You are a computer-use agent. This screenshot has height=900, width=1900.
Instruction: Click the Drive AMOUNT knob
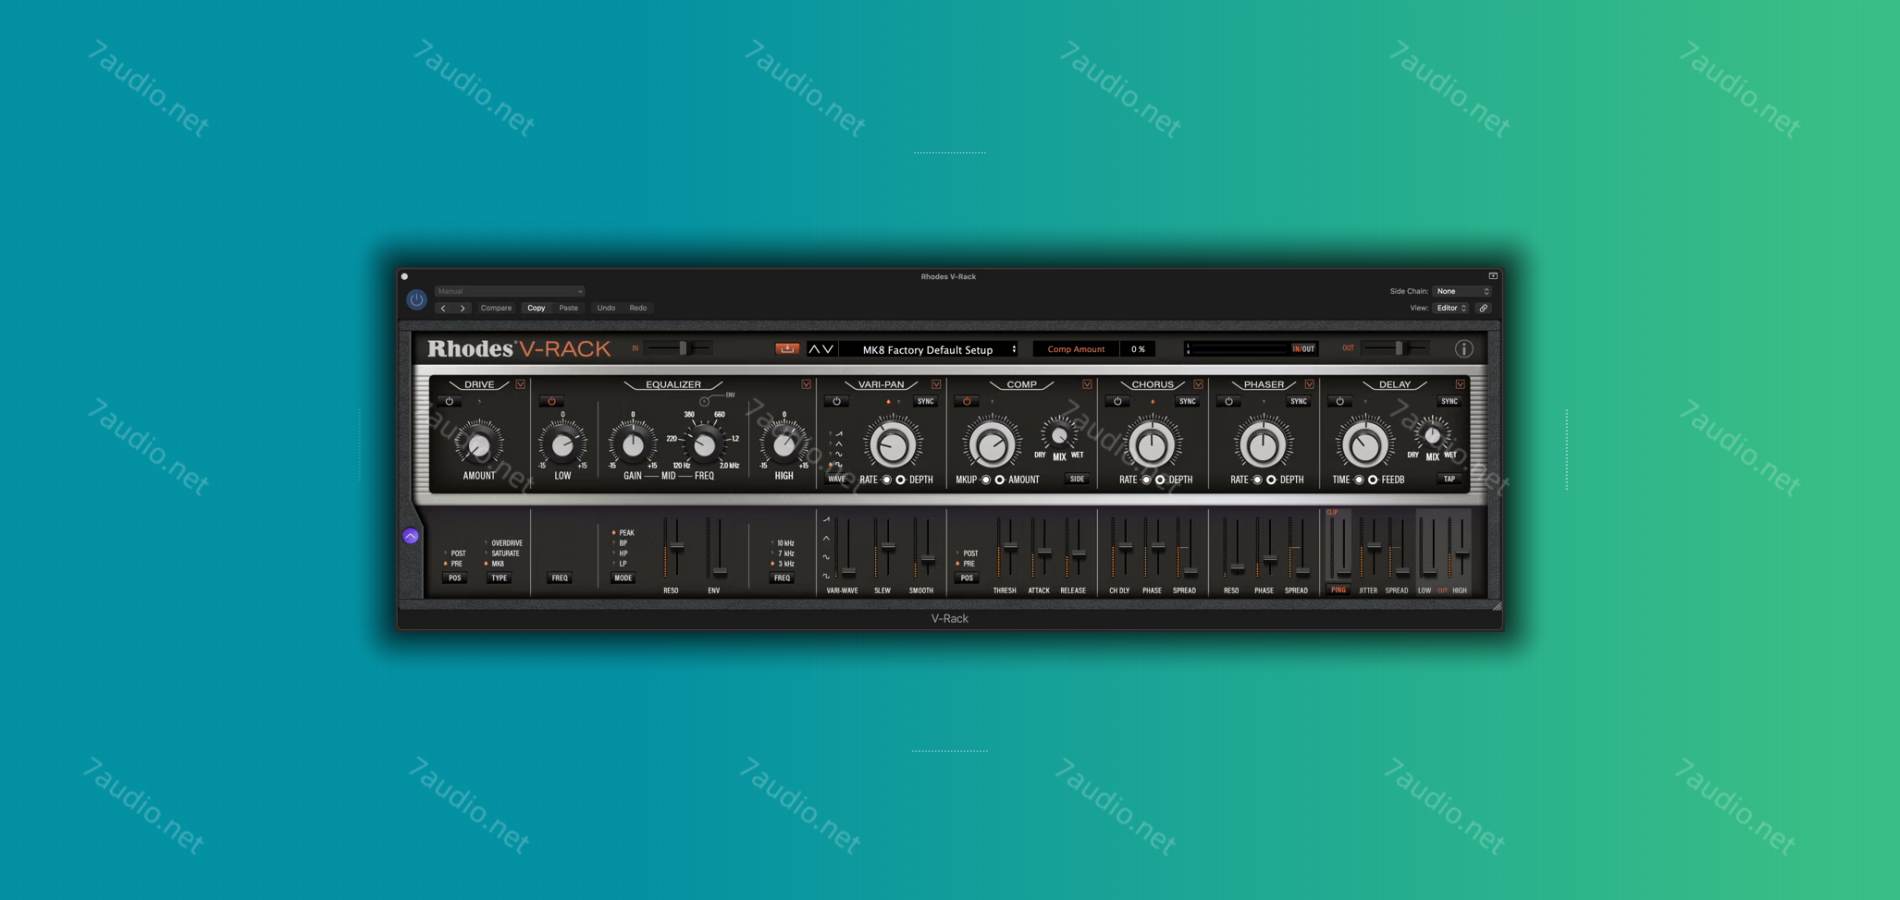coord(479,445)
